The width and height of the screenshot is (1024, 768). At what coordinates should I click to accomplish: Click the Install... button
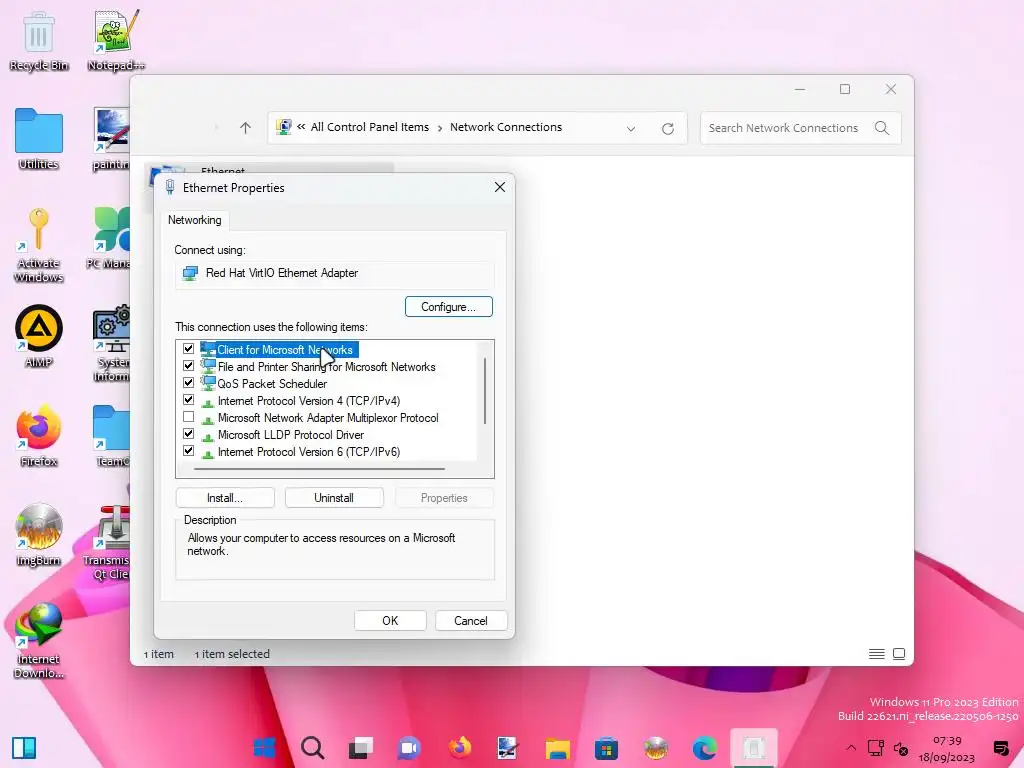click(x=225, y=498)
